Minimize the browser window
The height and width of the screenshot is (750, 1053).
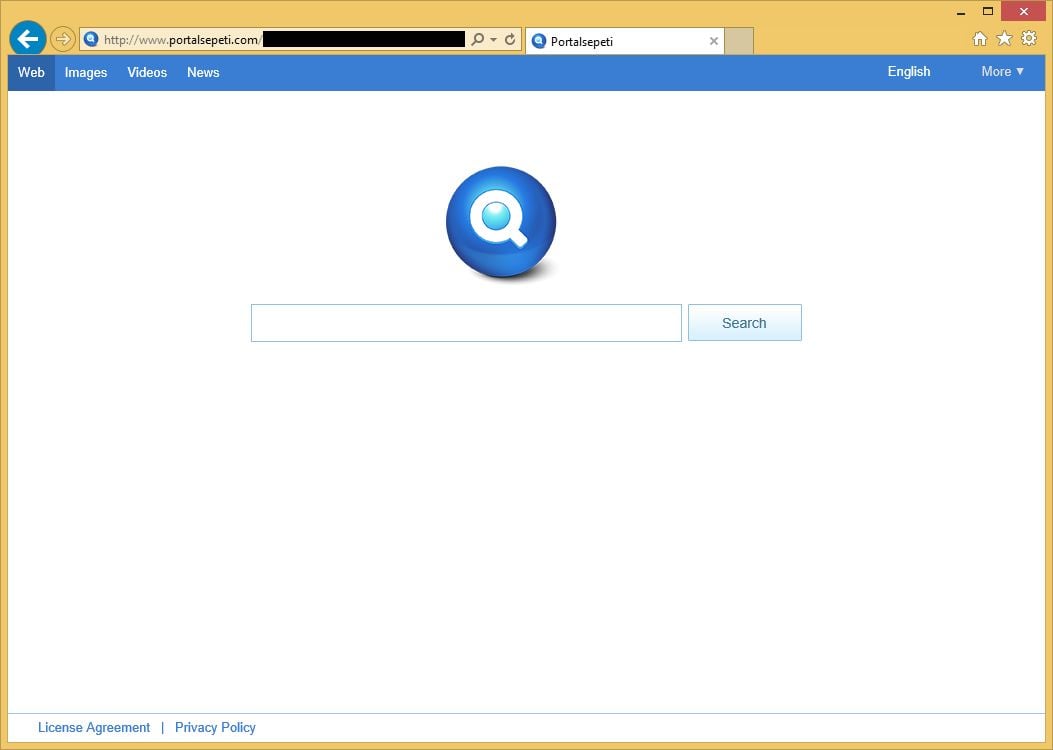click(x=961, y=11)
